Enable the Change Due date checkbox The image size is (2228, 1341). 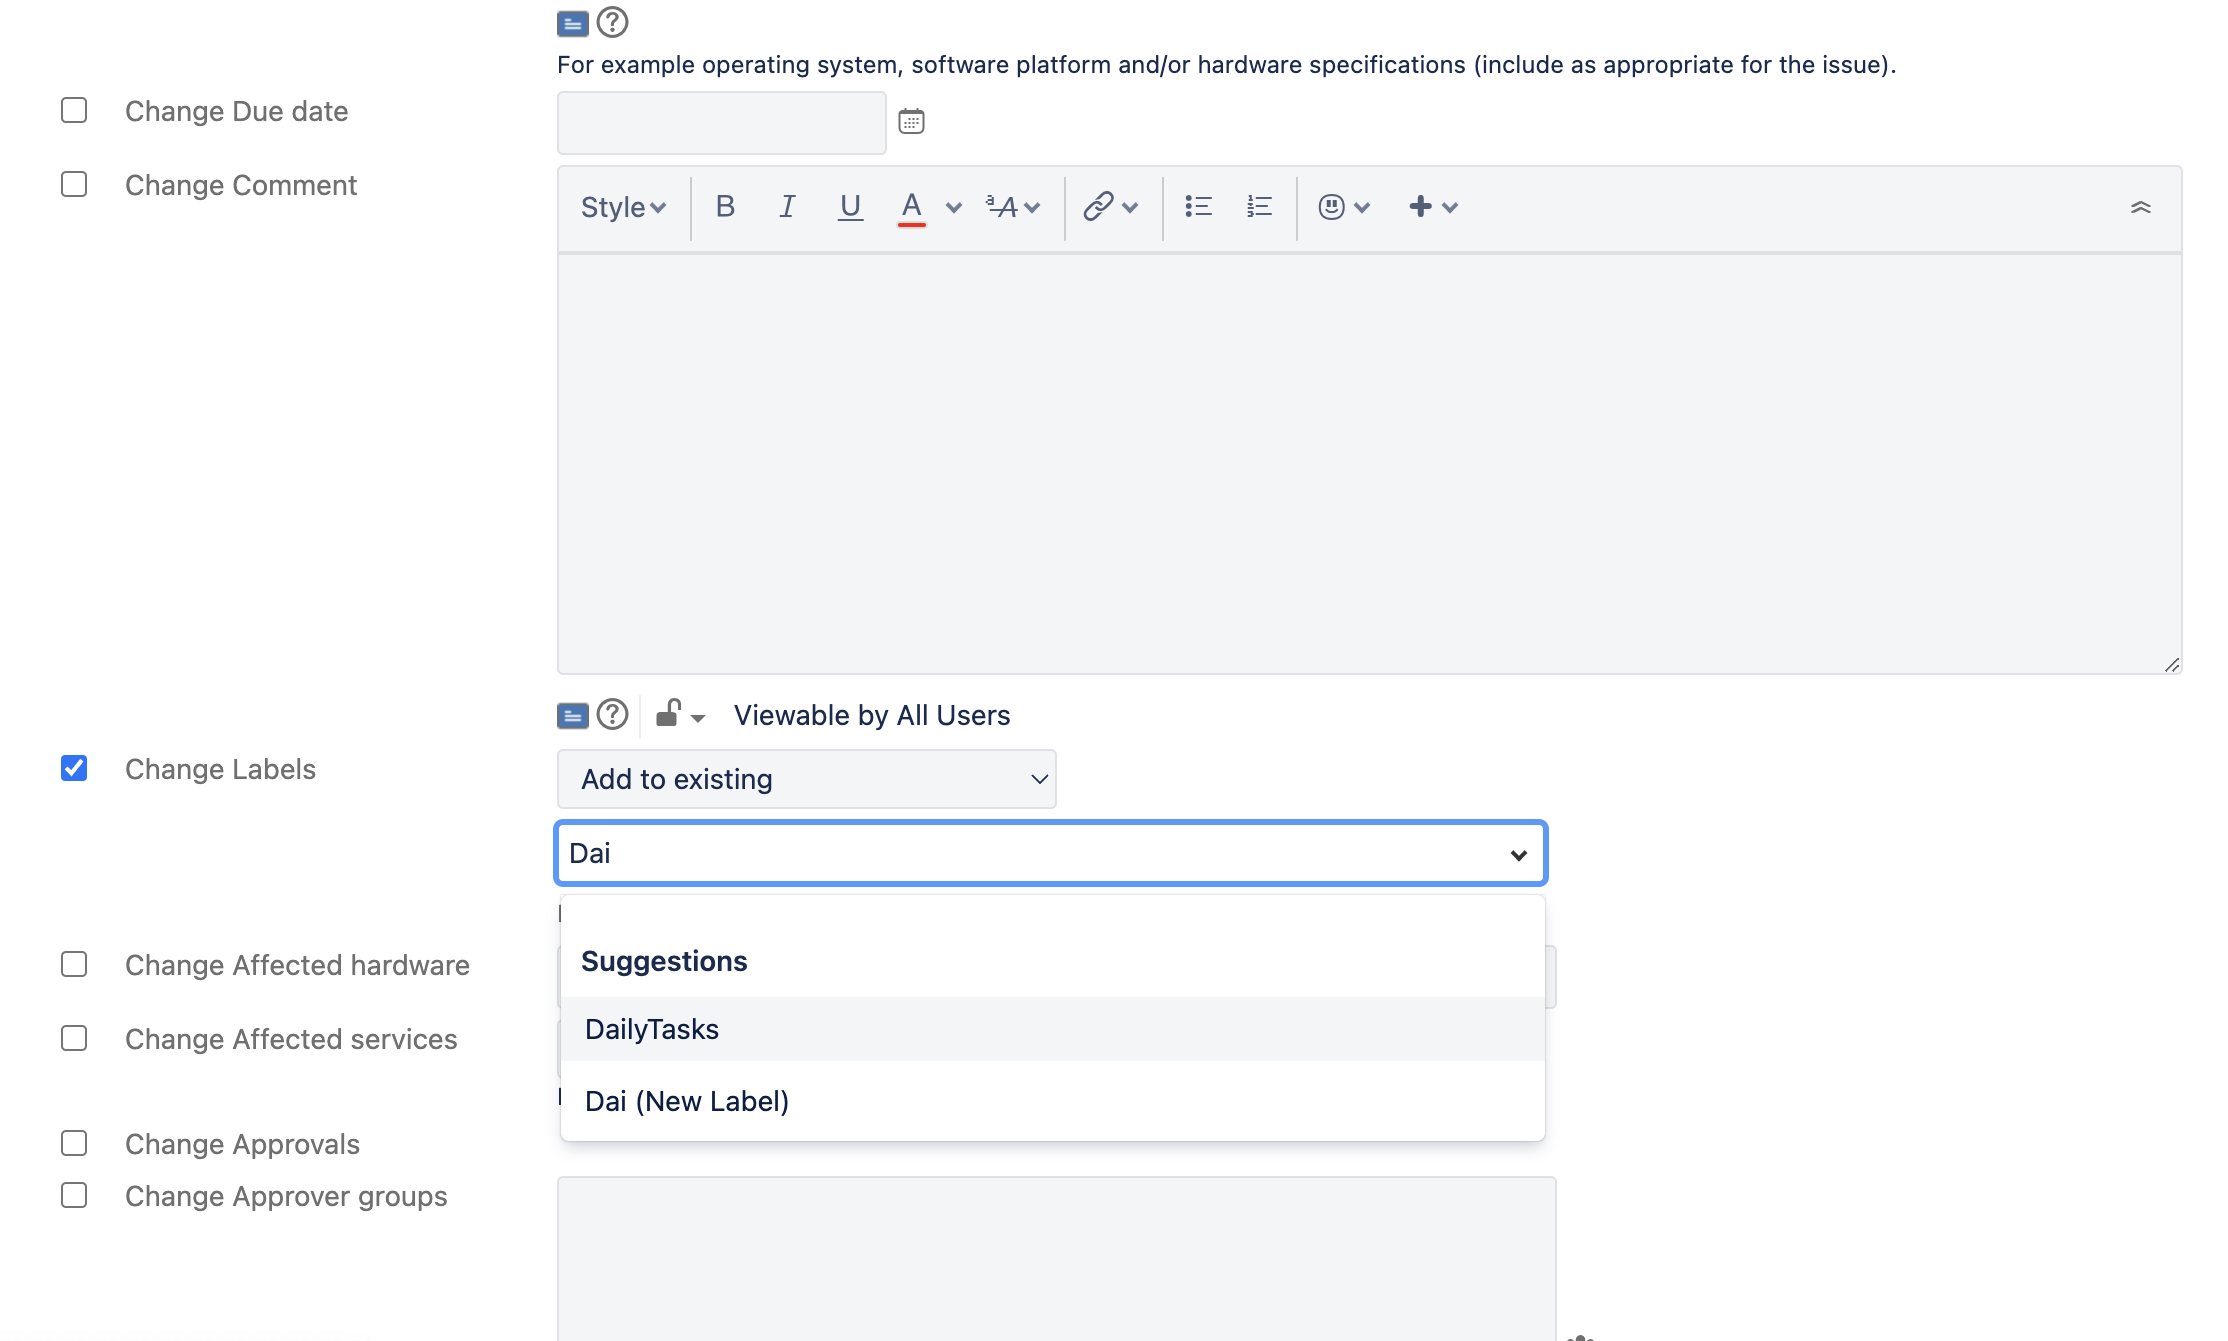tap(74, 110)
